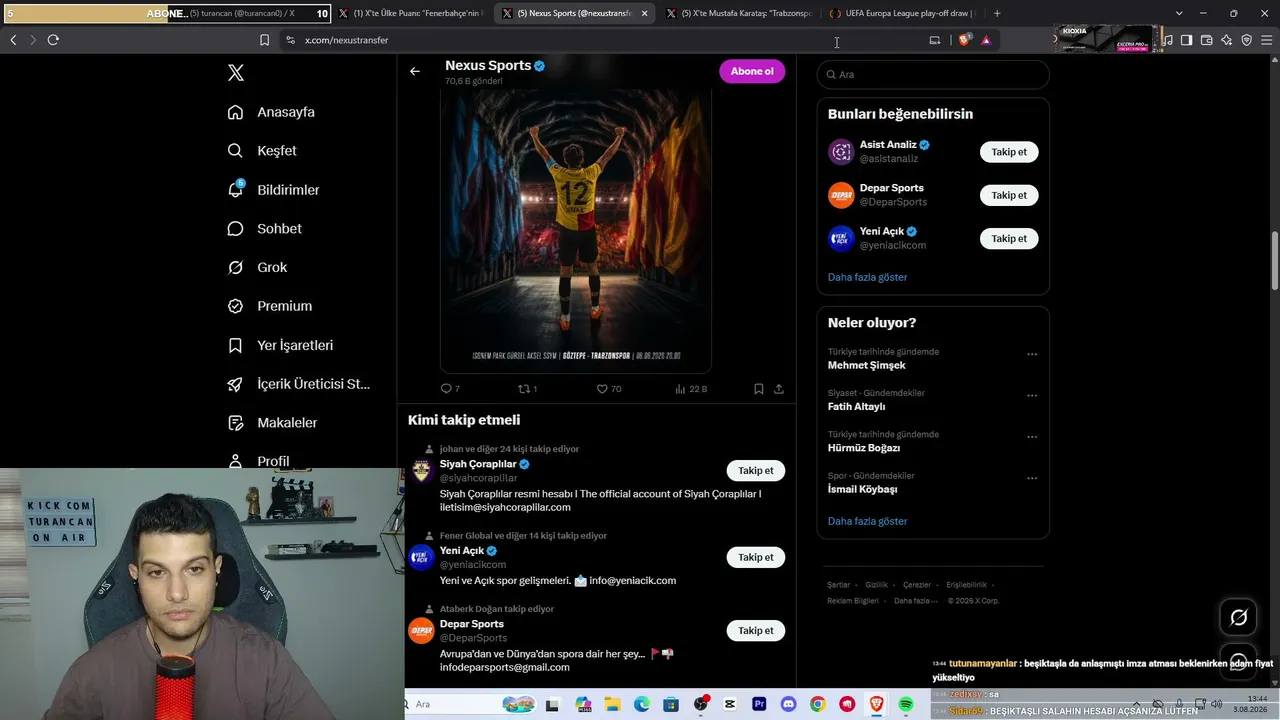The height and width of the screenshot is (720, 1280).
Task: Follow Asist Analiz account
Action: tap(1009, 152)
